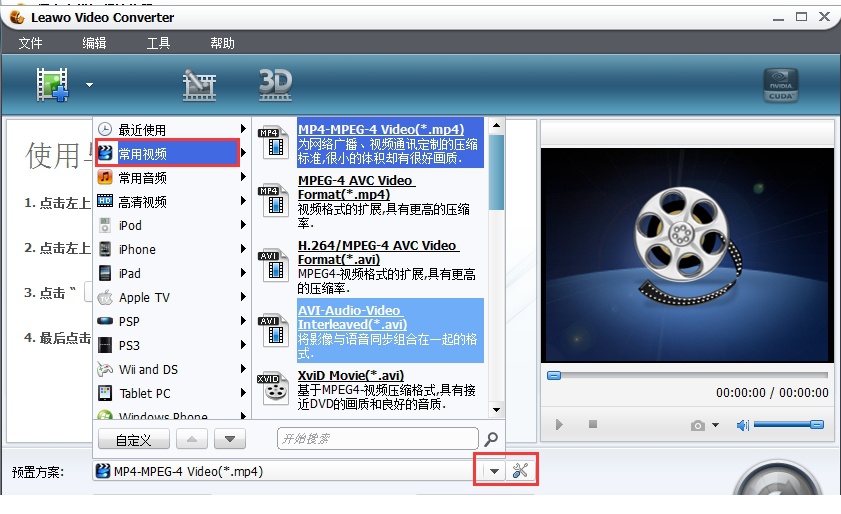The width and height of the screenshot is (841, 514).
Task: Click the NVIDIA CUDA acceleration icon
Action: click(780, 85)
